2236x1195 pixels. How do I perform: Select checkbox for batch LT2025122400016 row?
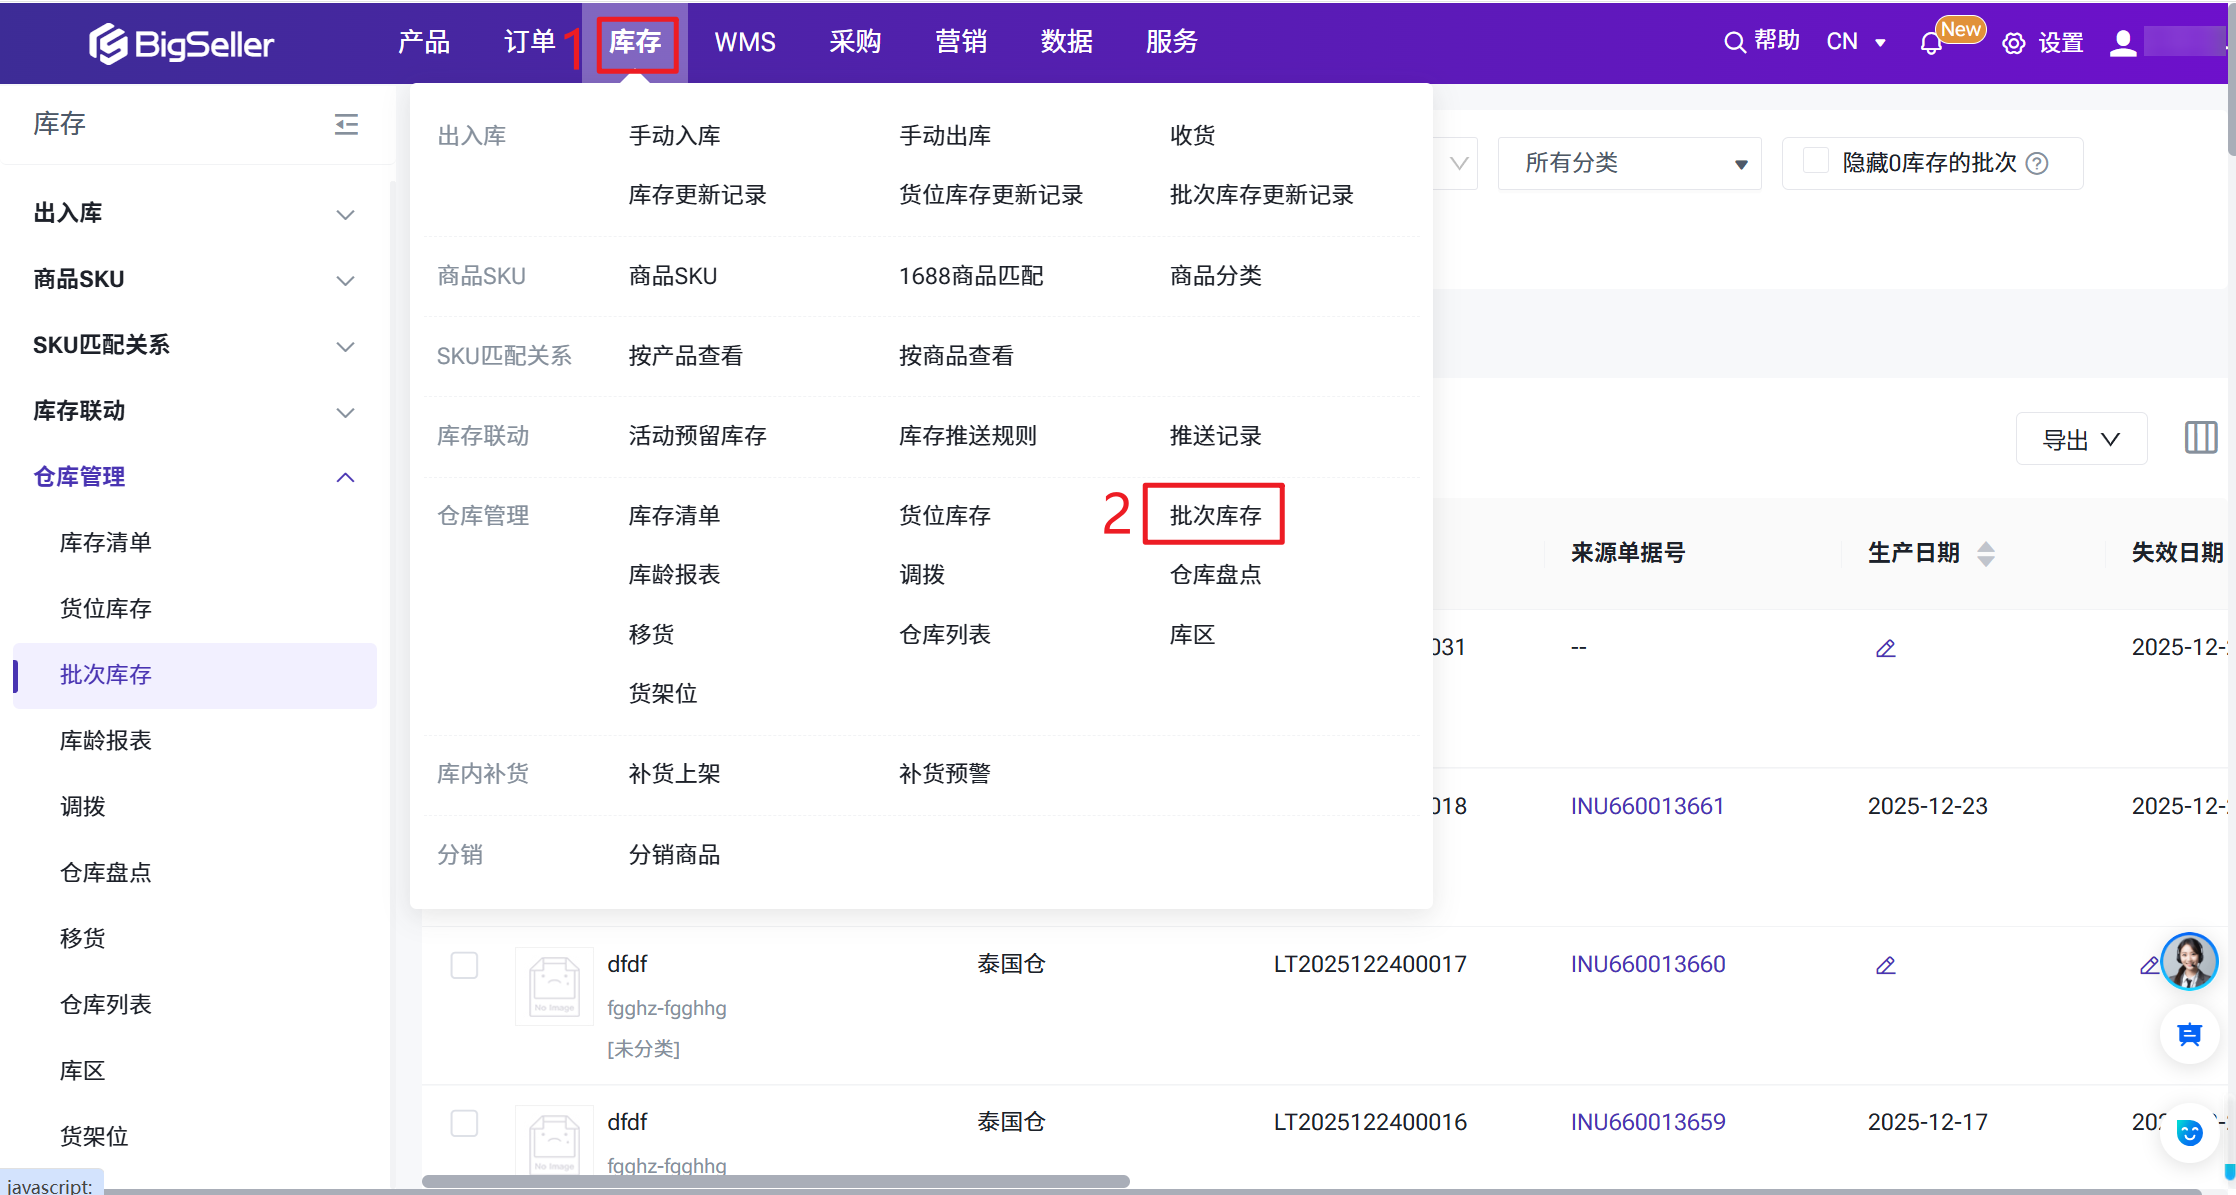[x=464, y=1123]
